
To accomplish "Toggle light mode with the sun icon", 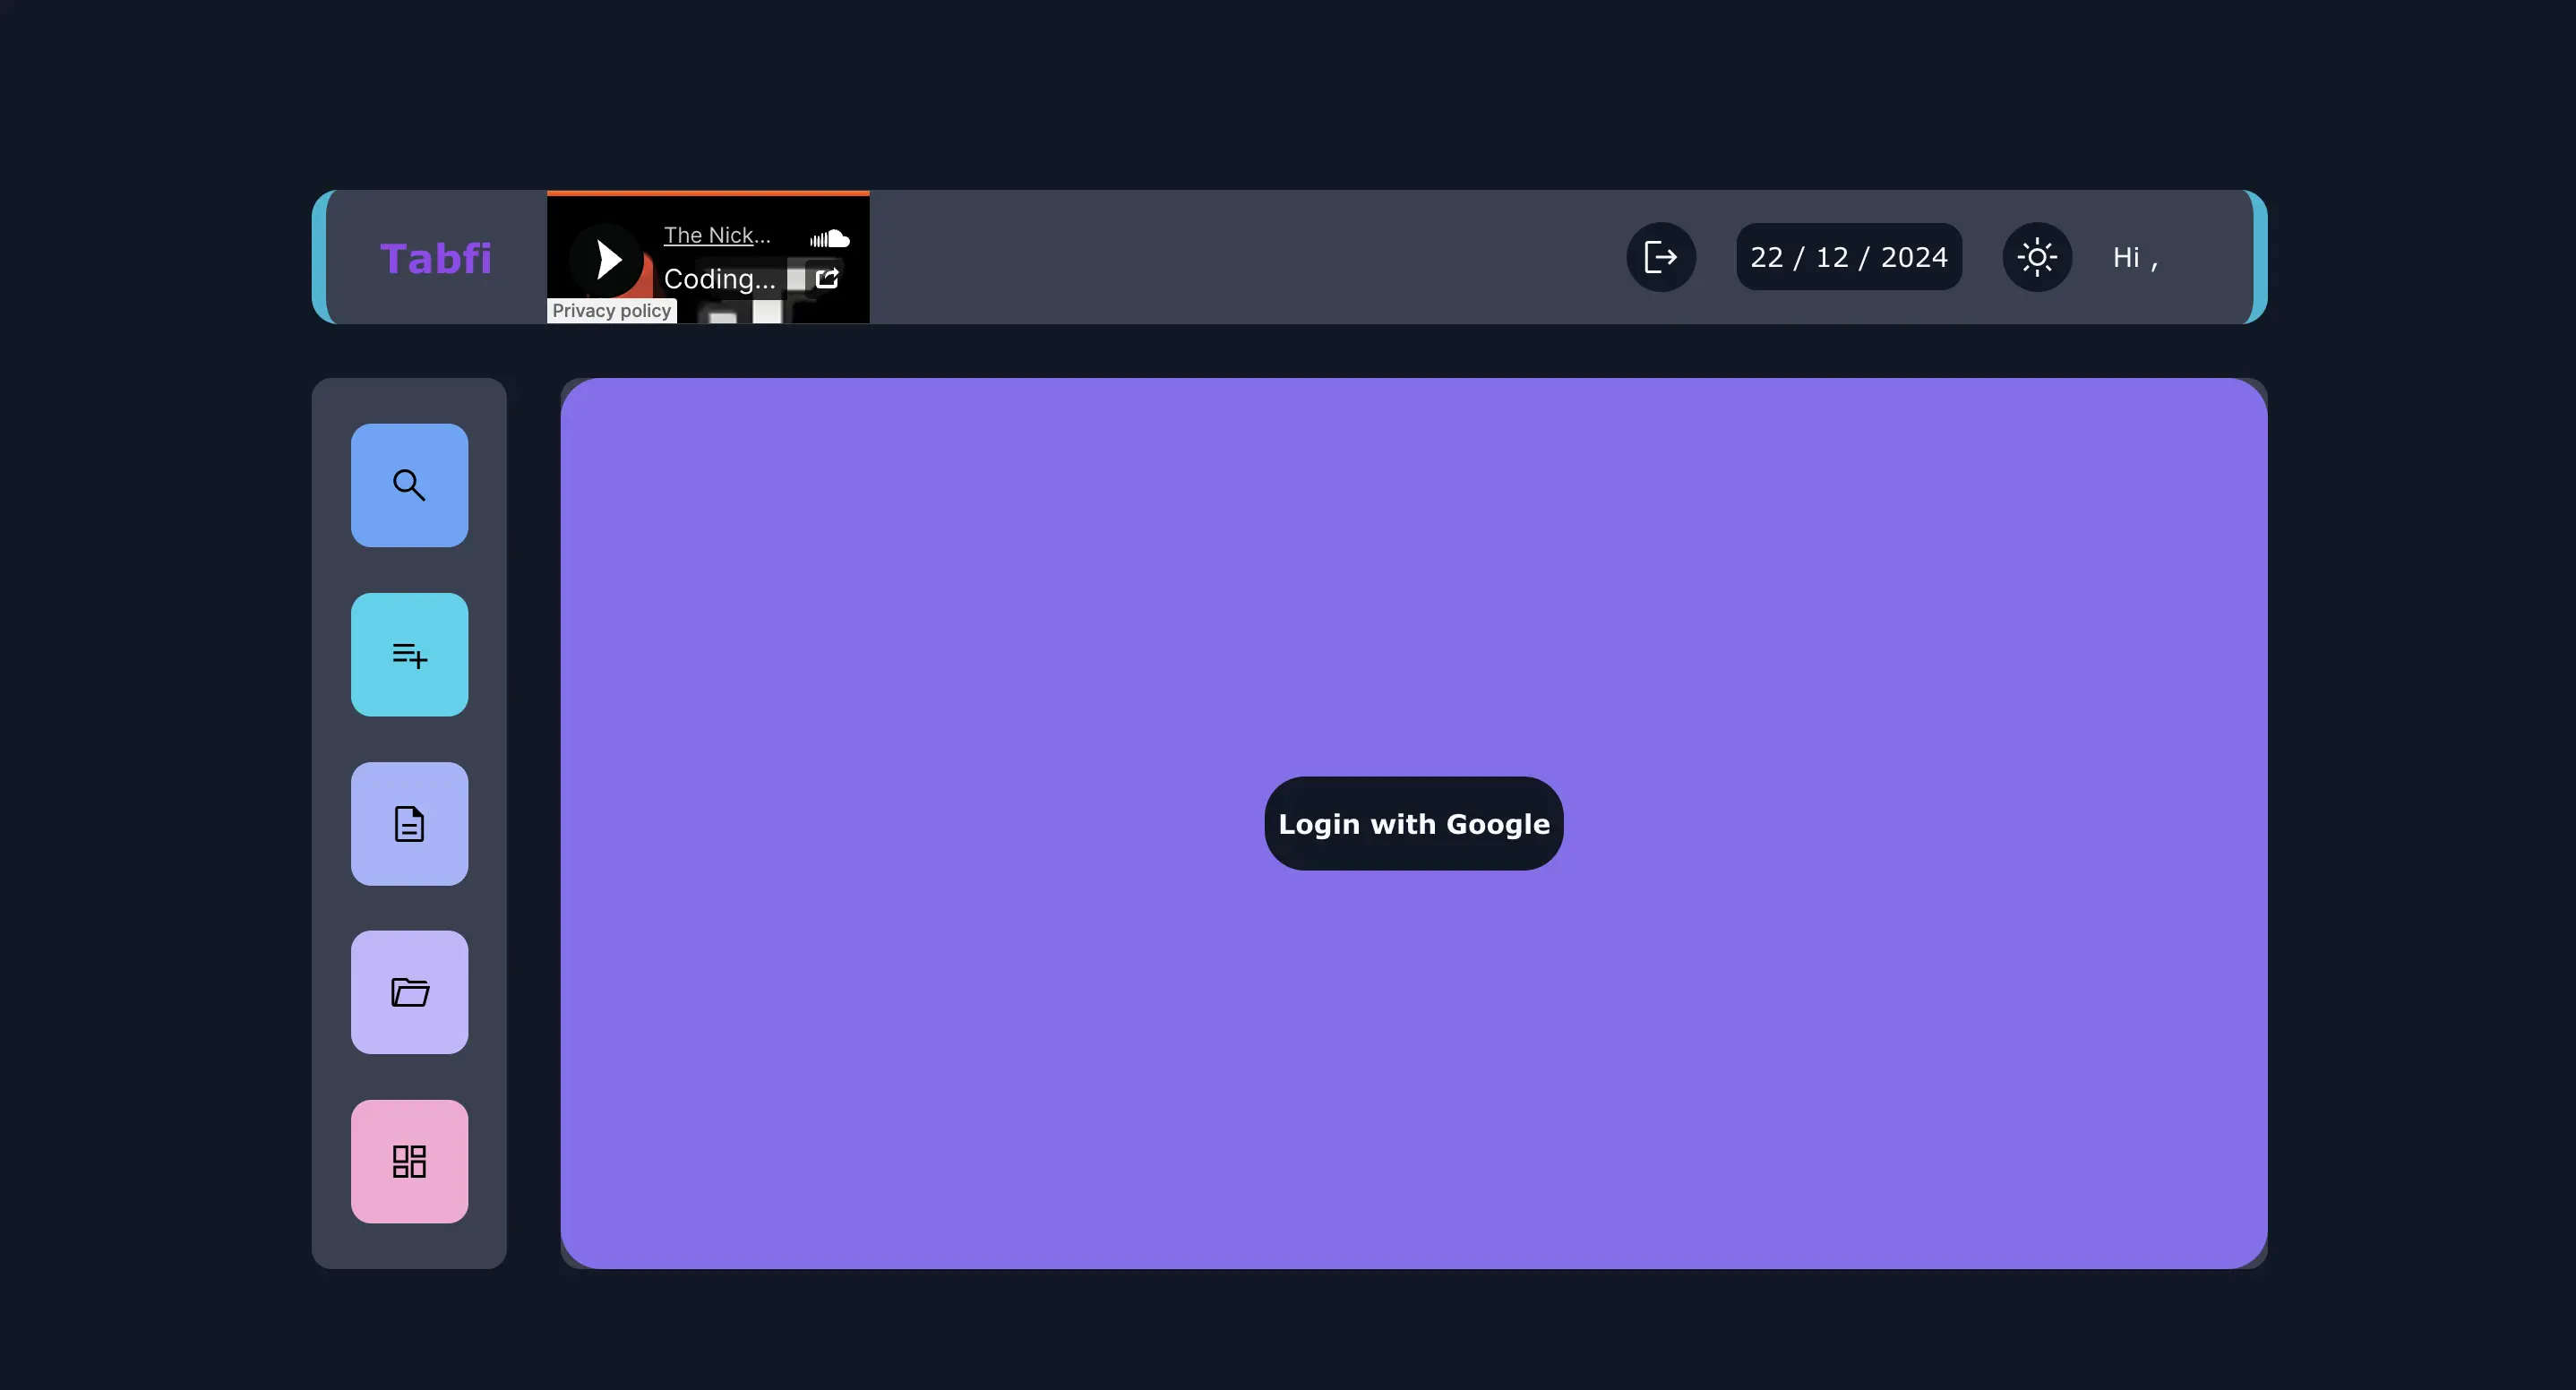I will click(x=2037, y=257).
